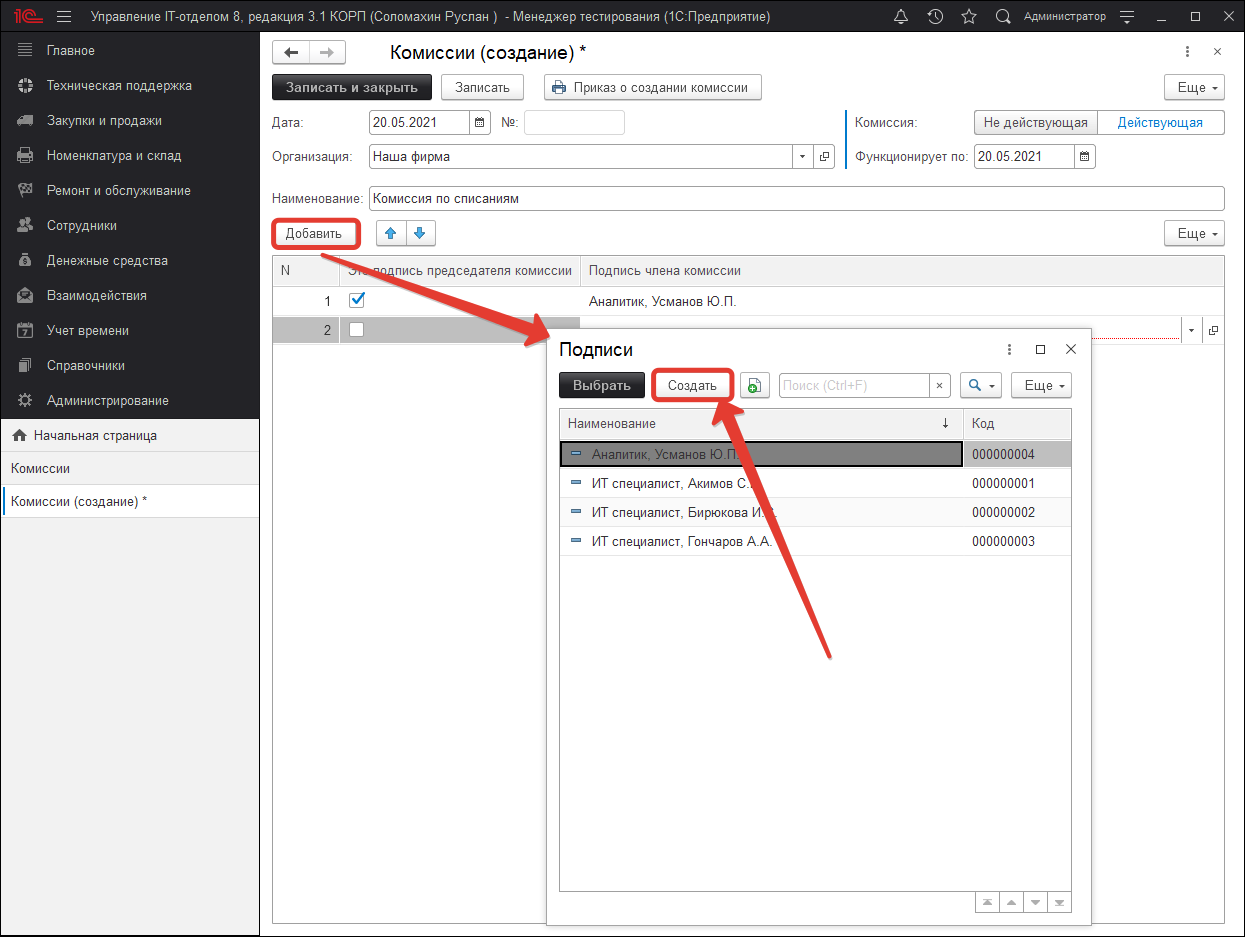
Task: Move row down with blue down arrow
Action: [420, 234]
